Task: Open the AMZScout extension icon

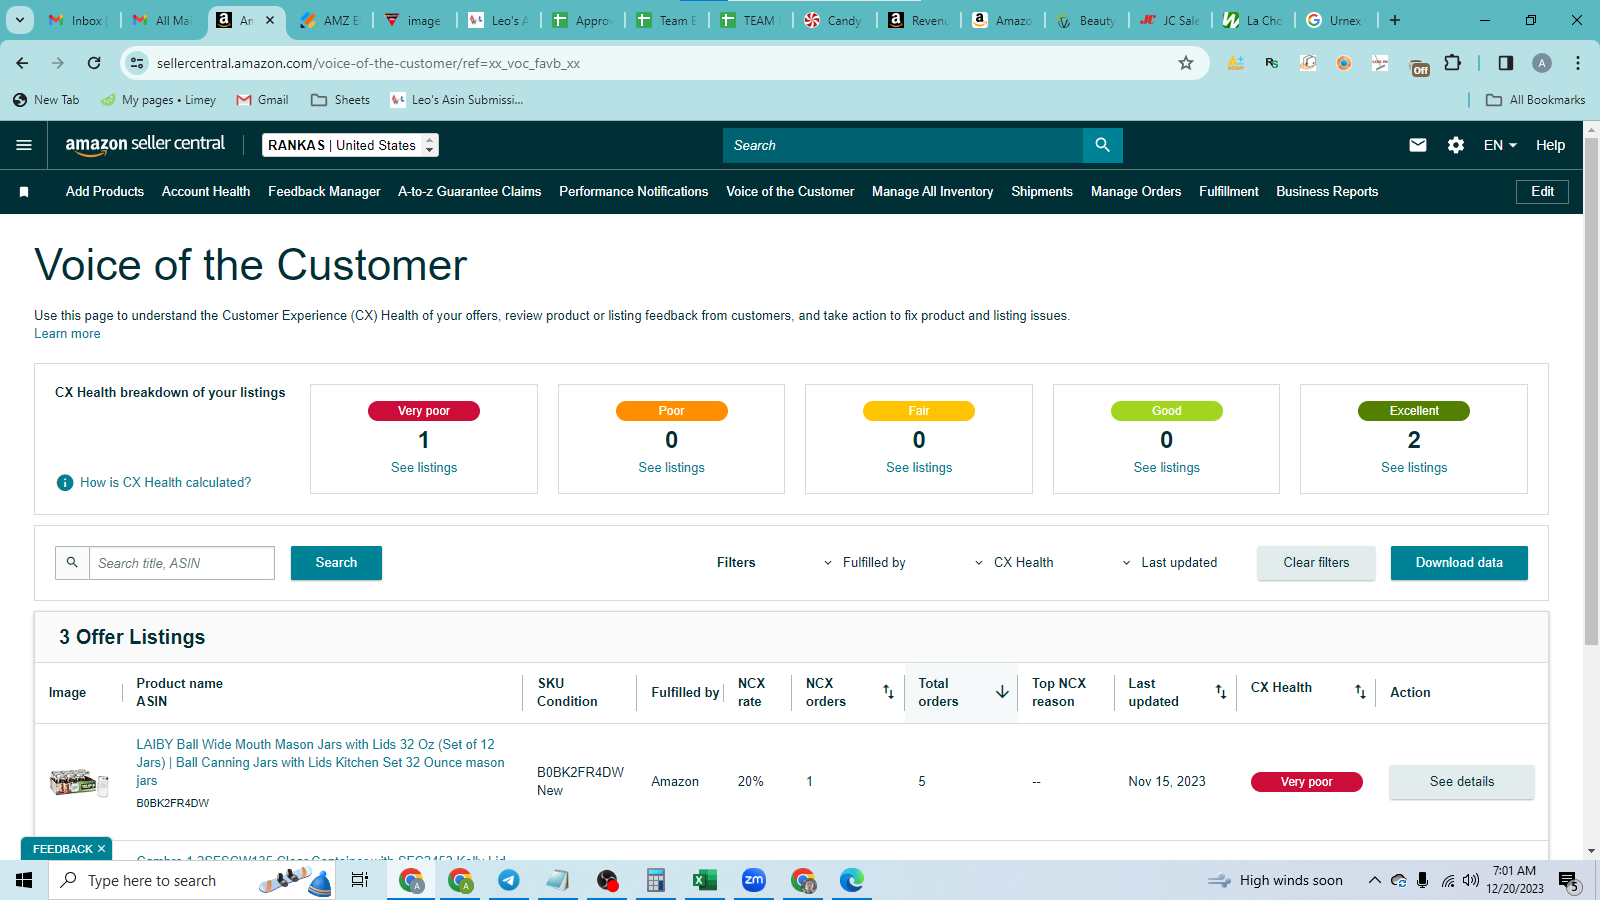Action: pyautogui.click(x=1236, y=63)
